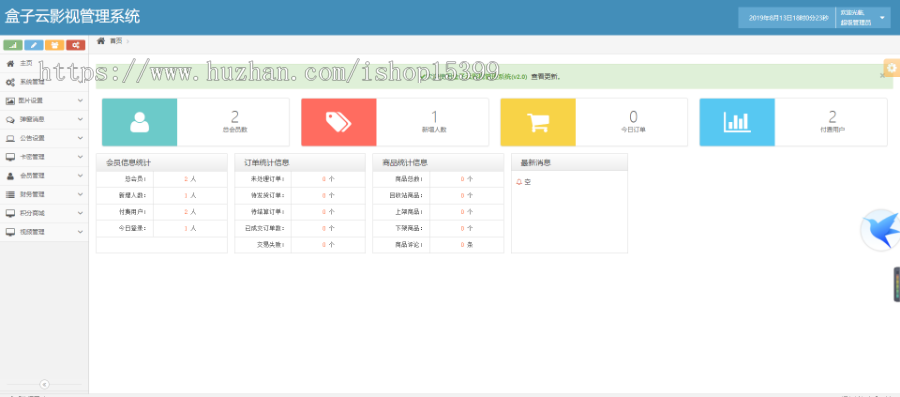Viewport: 900px width, 397px height.
Task: Expand the 积分商城 chevron
Action: point(80,213)
